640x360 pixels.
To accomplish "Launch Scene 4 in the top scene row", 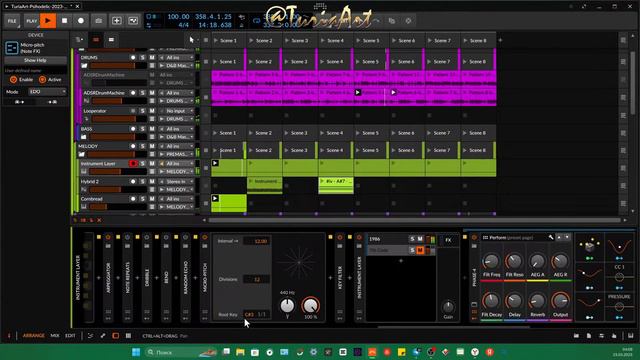I will (336, 40).
